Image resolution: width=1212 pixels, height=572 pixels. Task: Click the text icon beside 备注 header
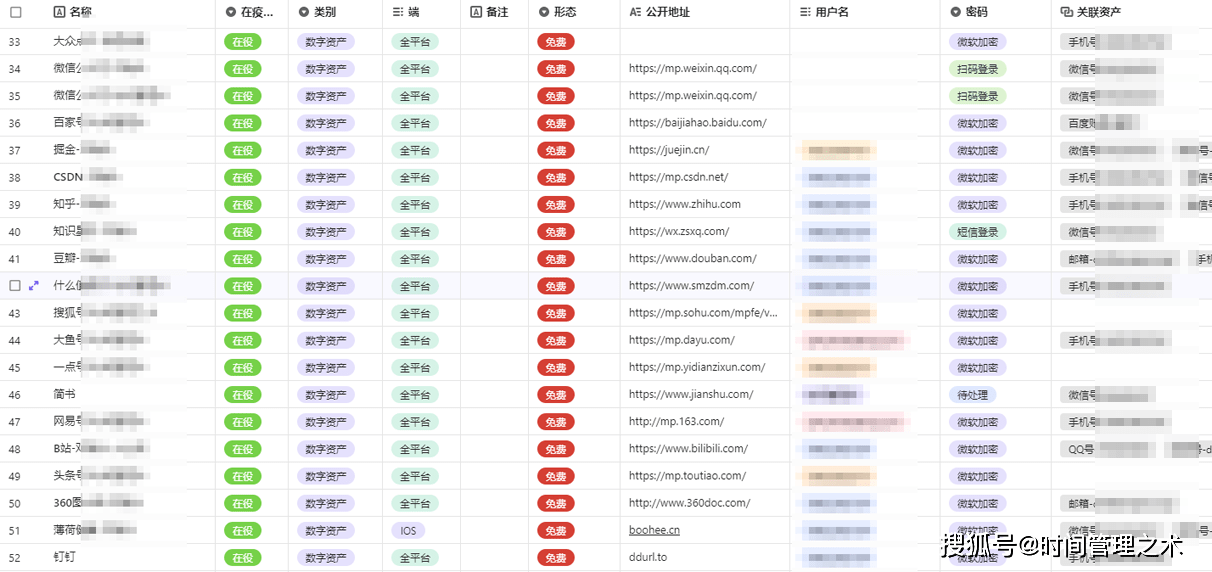[476, 12]
